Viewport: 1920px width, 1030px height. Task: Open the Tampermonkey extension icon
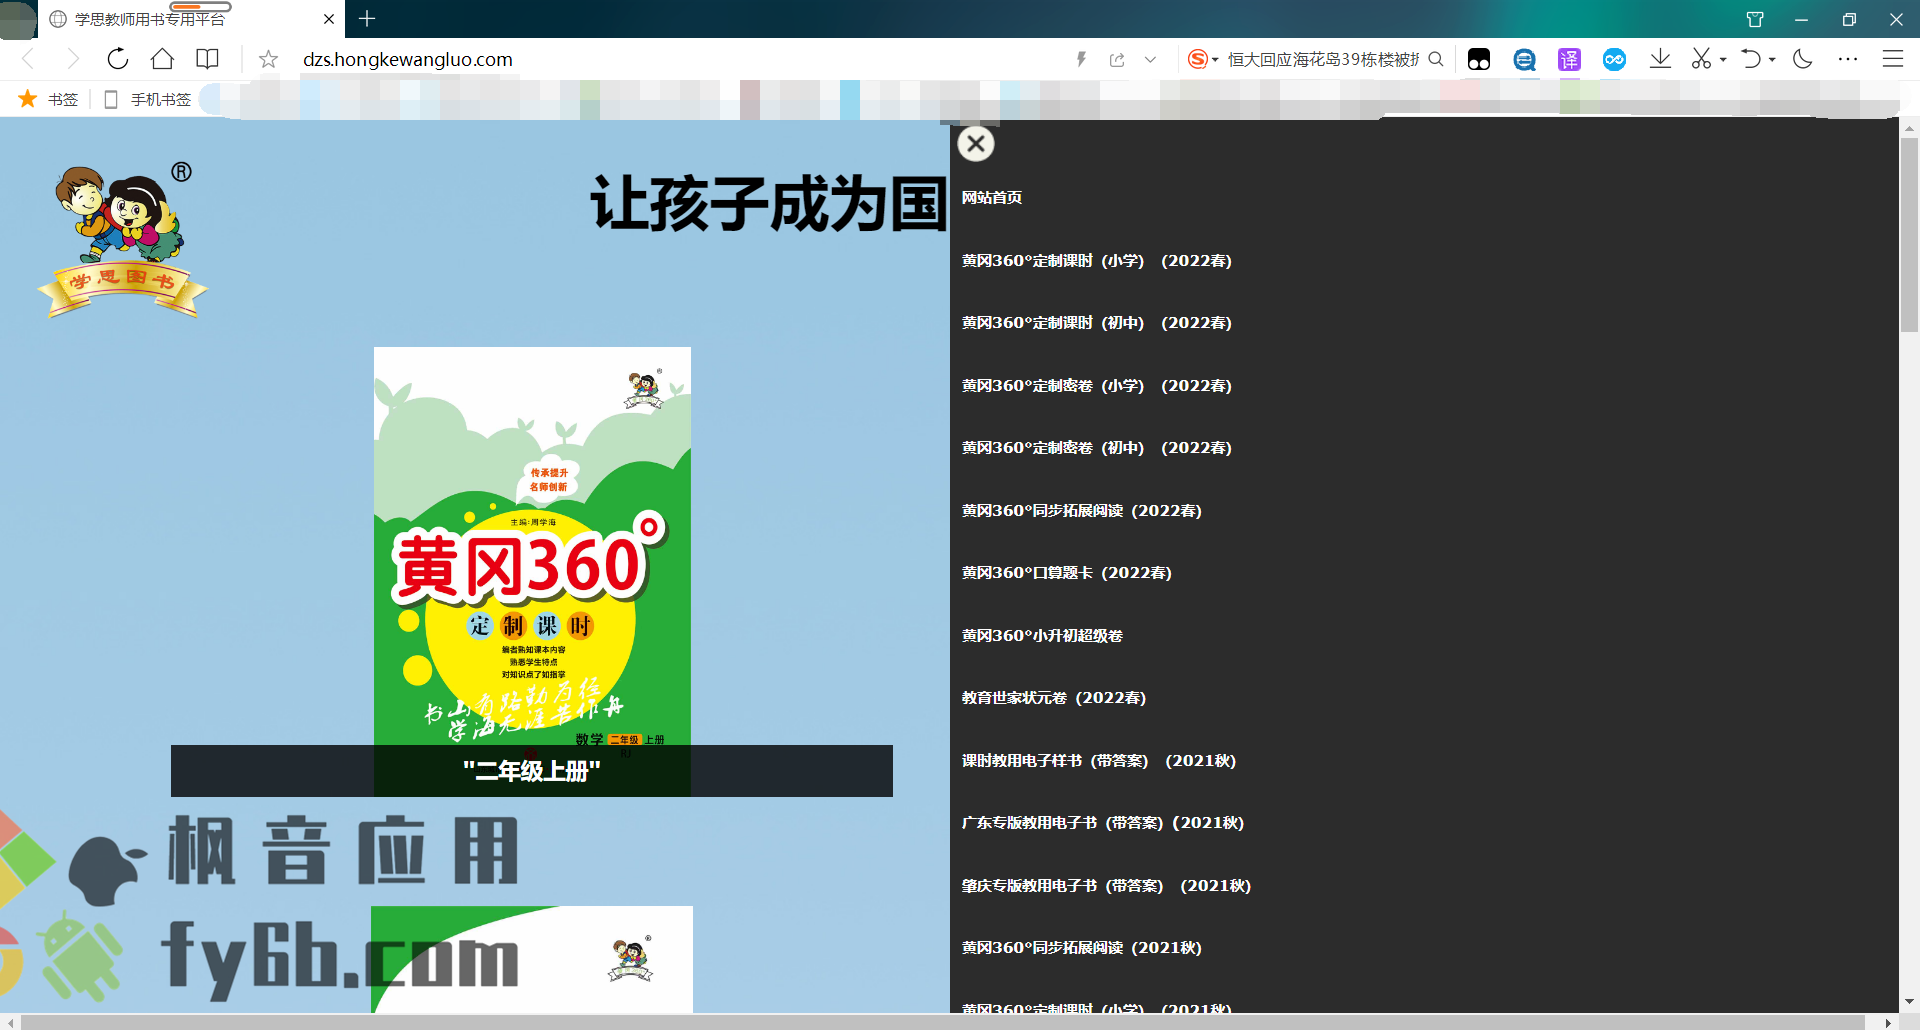coord(1479,59)
